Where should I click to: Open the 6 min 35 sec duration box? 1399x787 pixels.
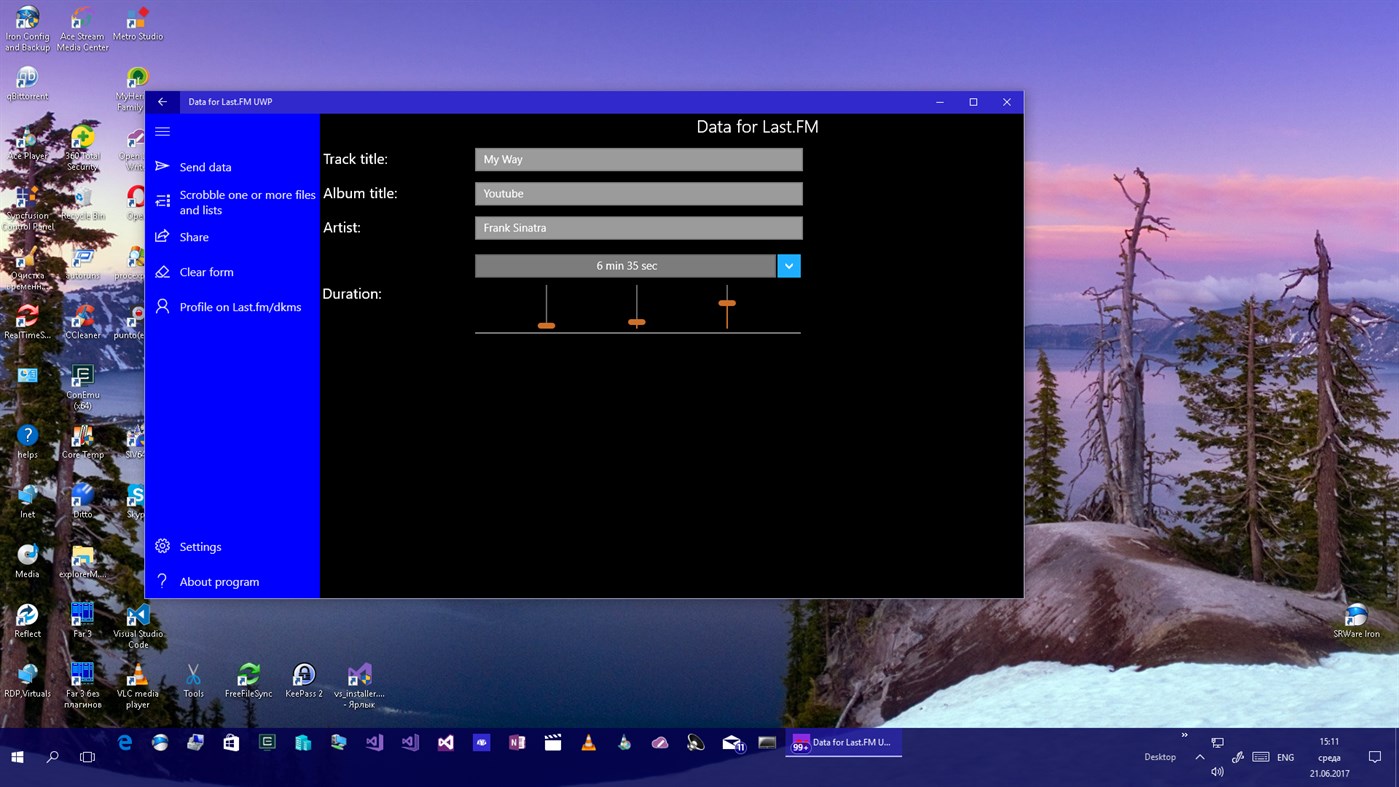coord(626,266)
